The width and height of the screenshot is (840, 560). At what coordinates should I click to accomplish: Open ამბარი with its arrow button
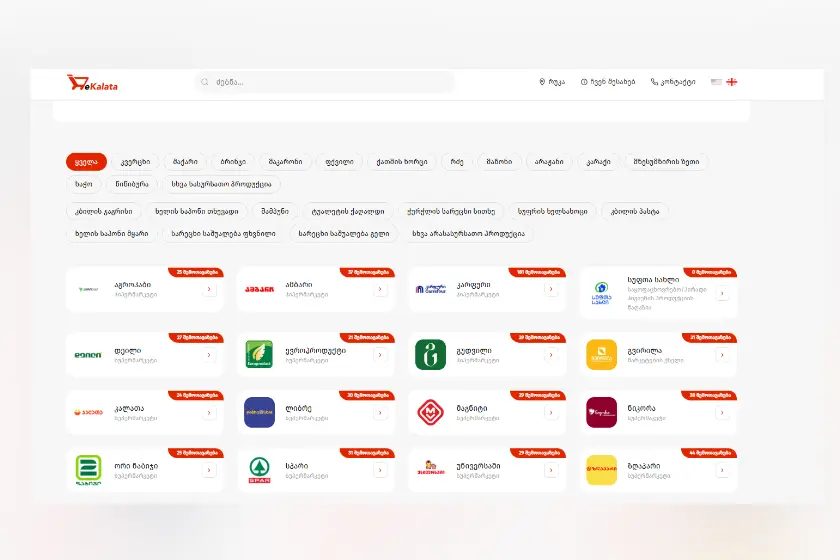pos(380,289)
